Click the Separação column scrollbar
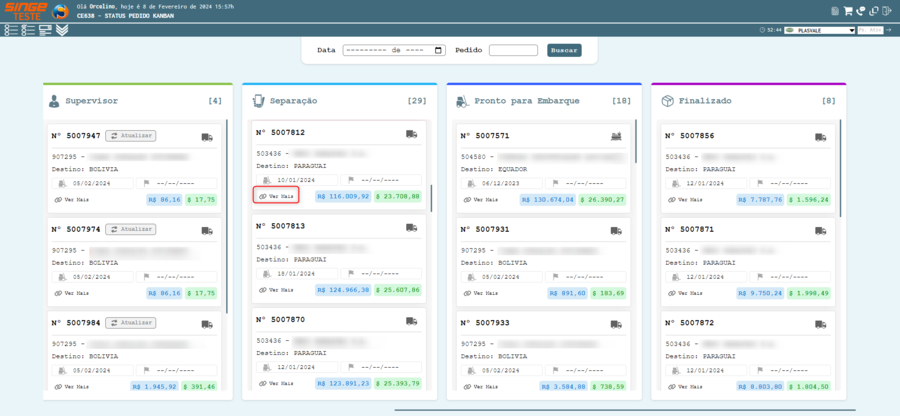900x416 pixels. [431, 197]
